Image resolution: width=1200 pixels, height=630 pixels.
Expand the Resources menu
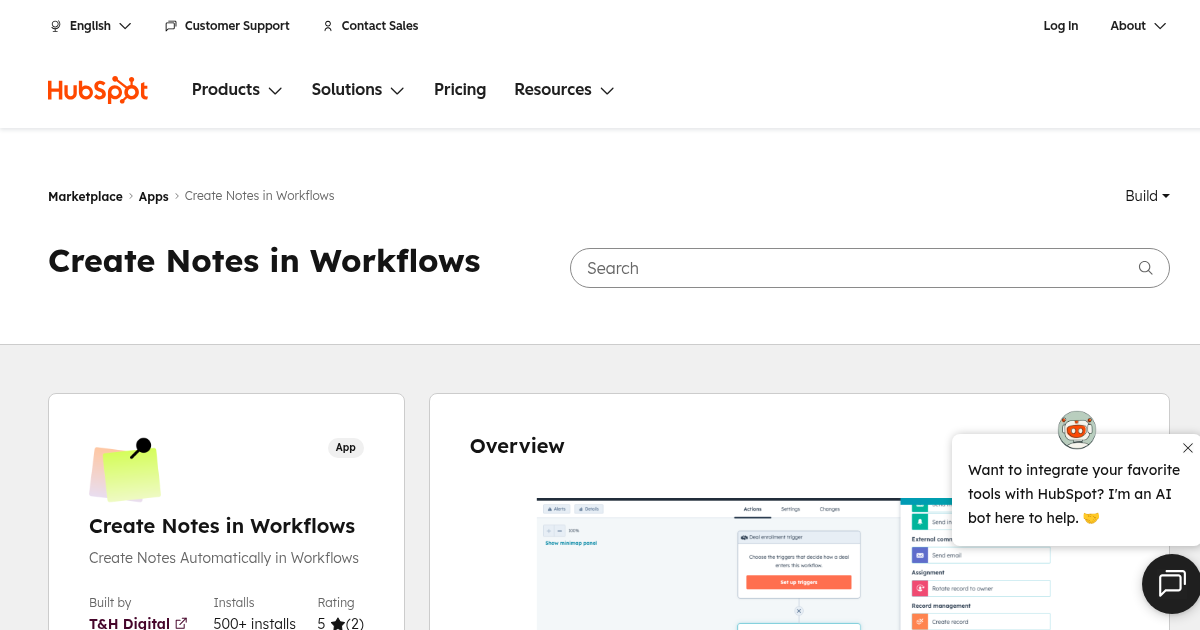pyautogui.click(x=564, y=90)
